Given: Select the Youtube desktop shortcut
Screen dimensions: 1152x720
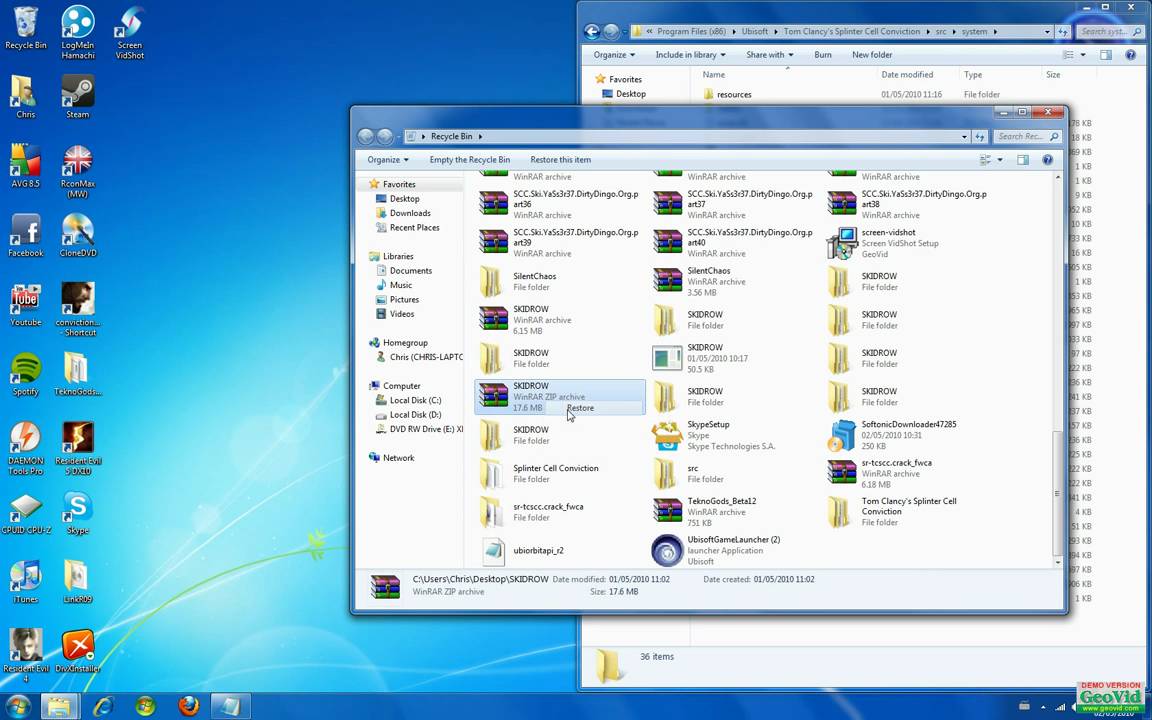Looking at the screenshot, I should click(x=25, y=304).
